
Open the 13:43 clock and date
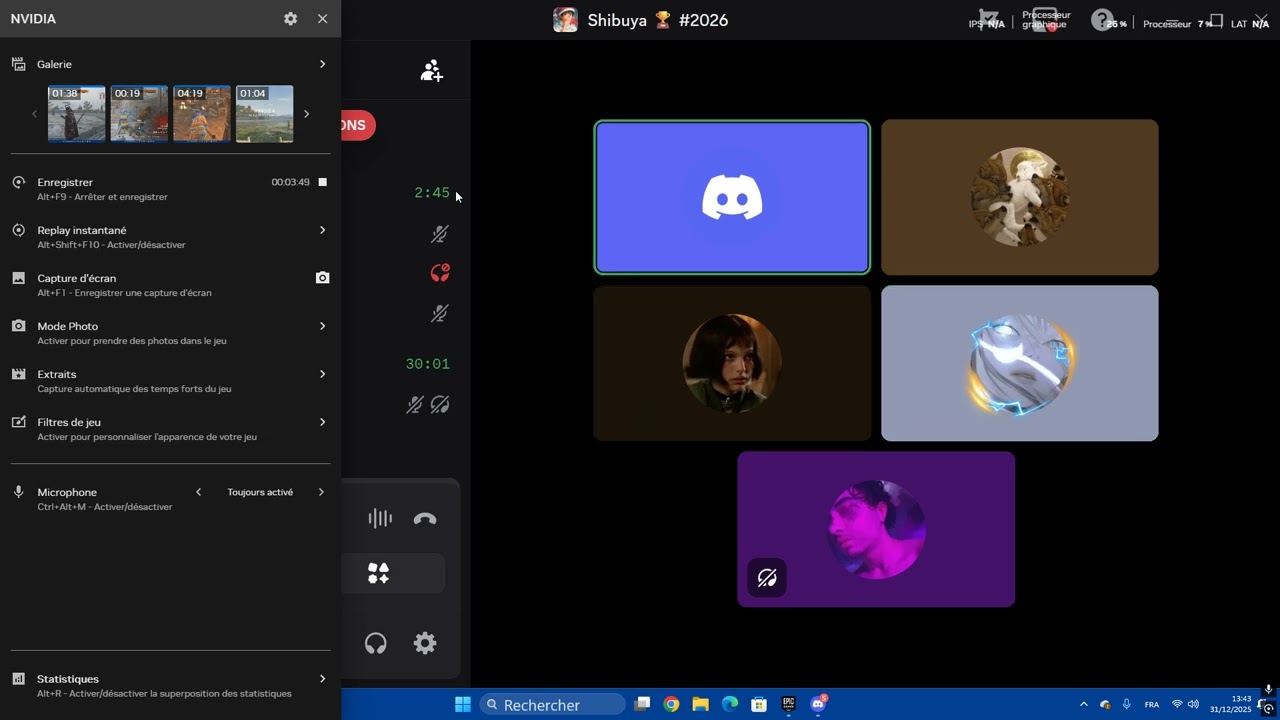(1232, 704)
